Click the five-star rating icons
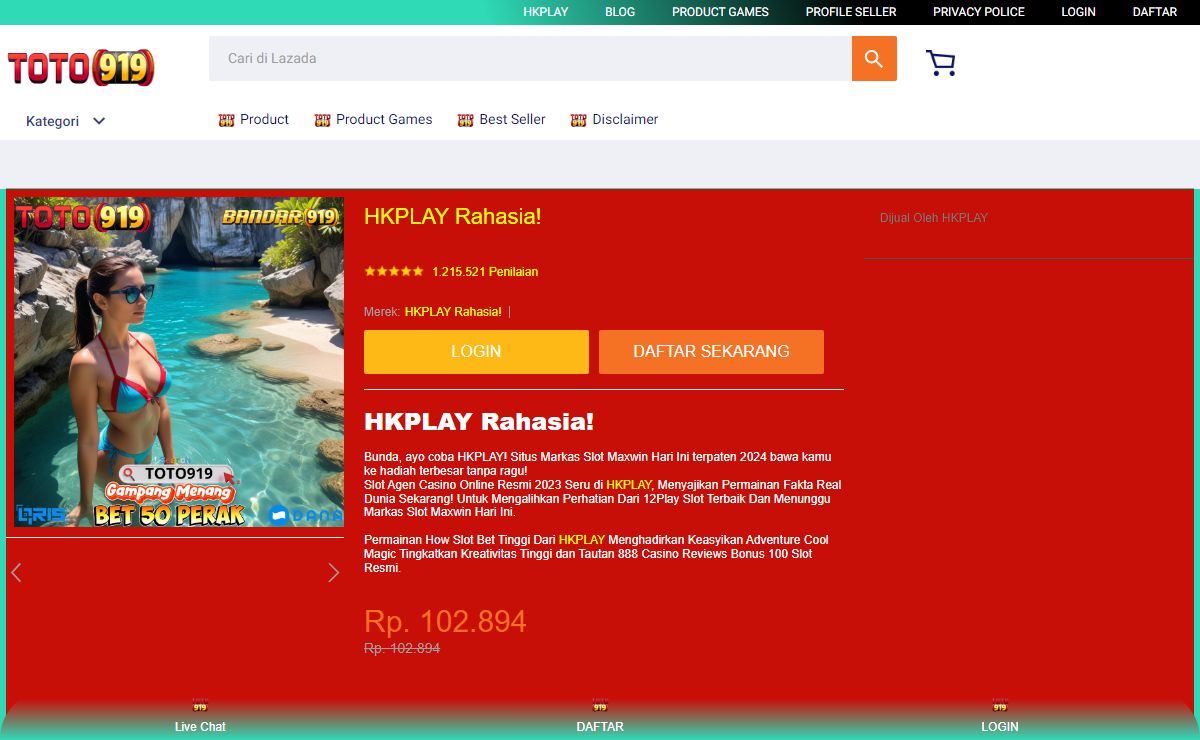The width and height of the screenshot is (1200, 740). [x=394, y=271]
